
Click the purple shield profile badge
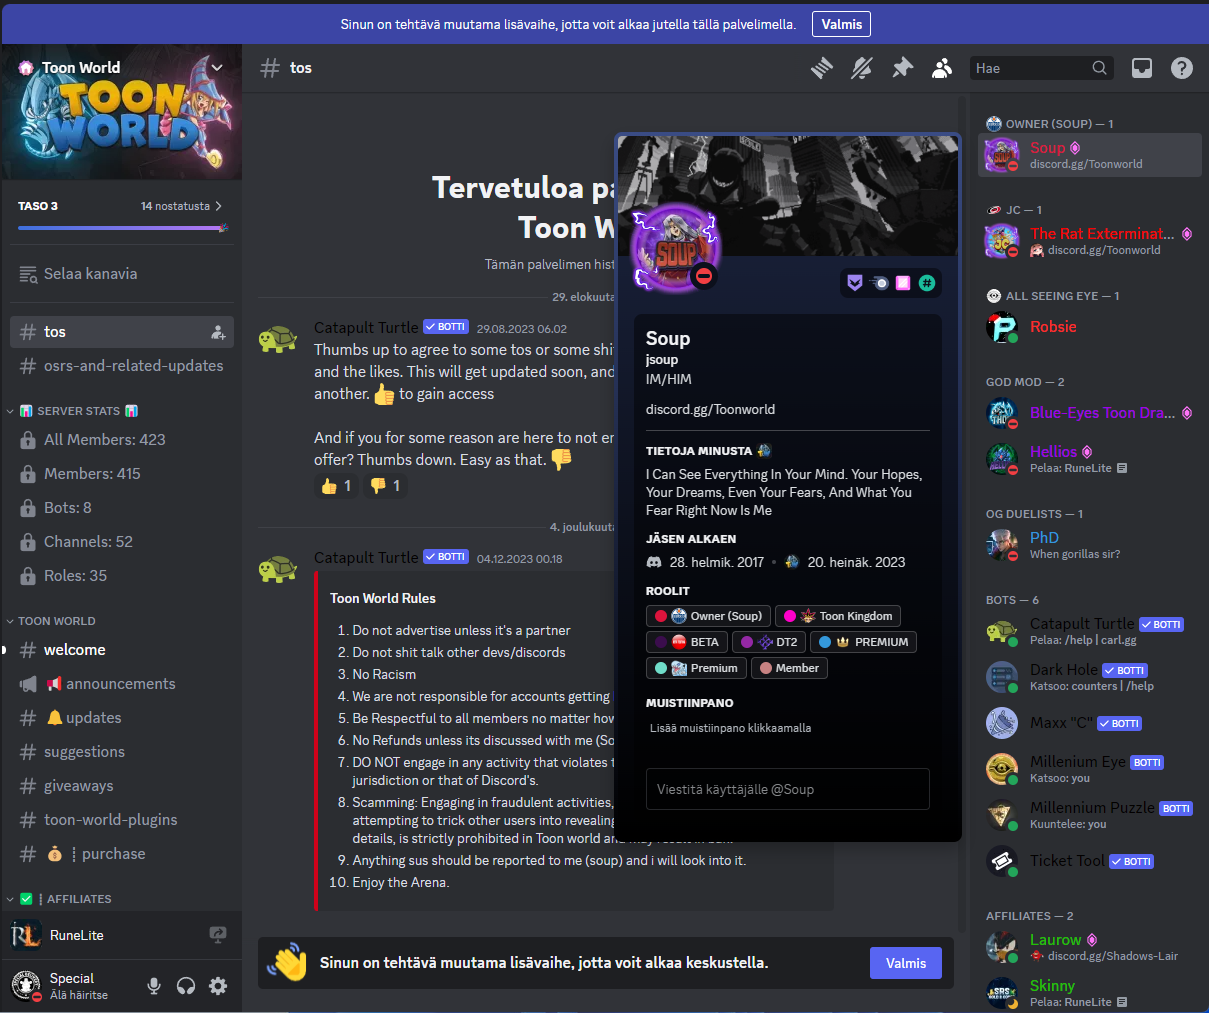tap(855, 283)
